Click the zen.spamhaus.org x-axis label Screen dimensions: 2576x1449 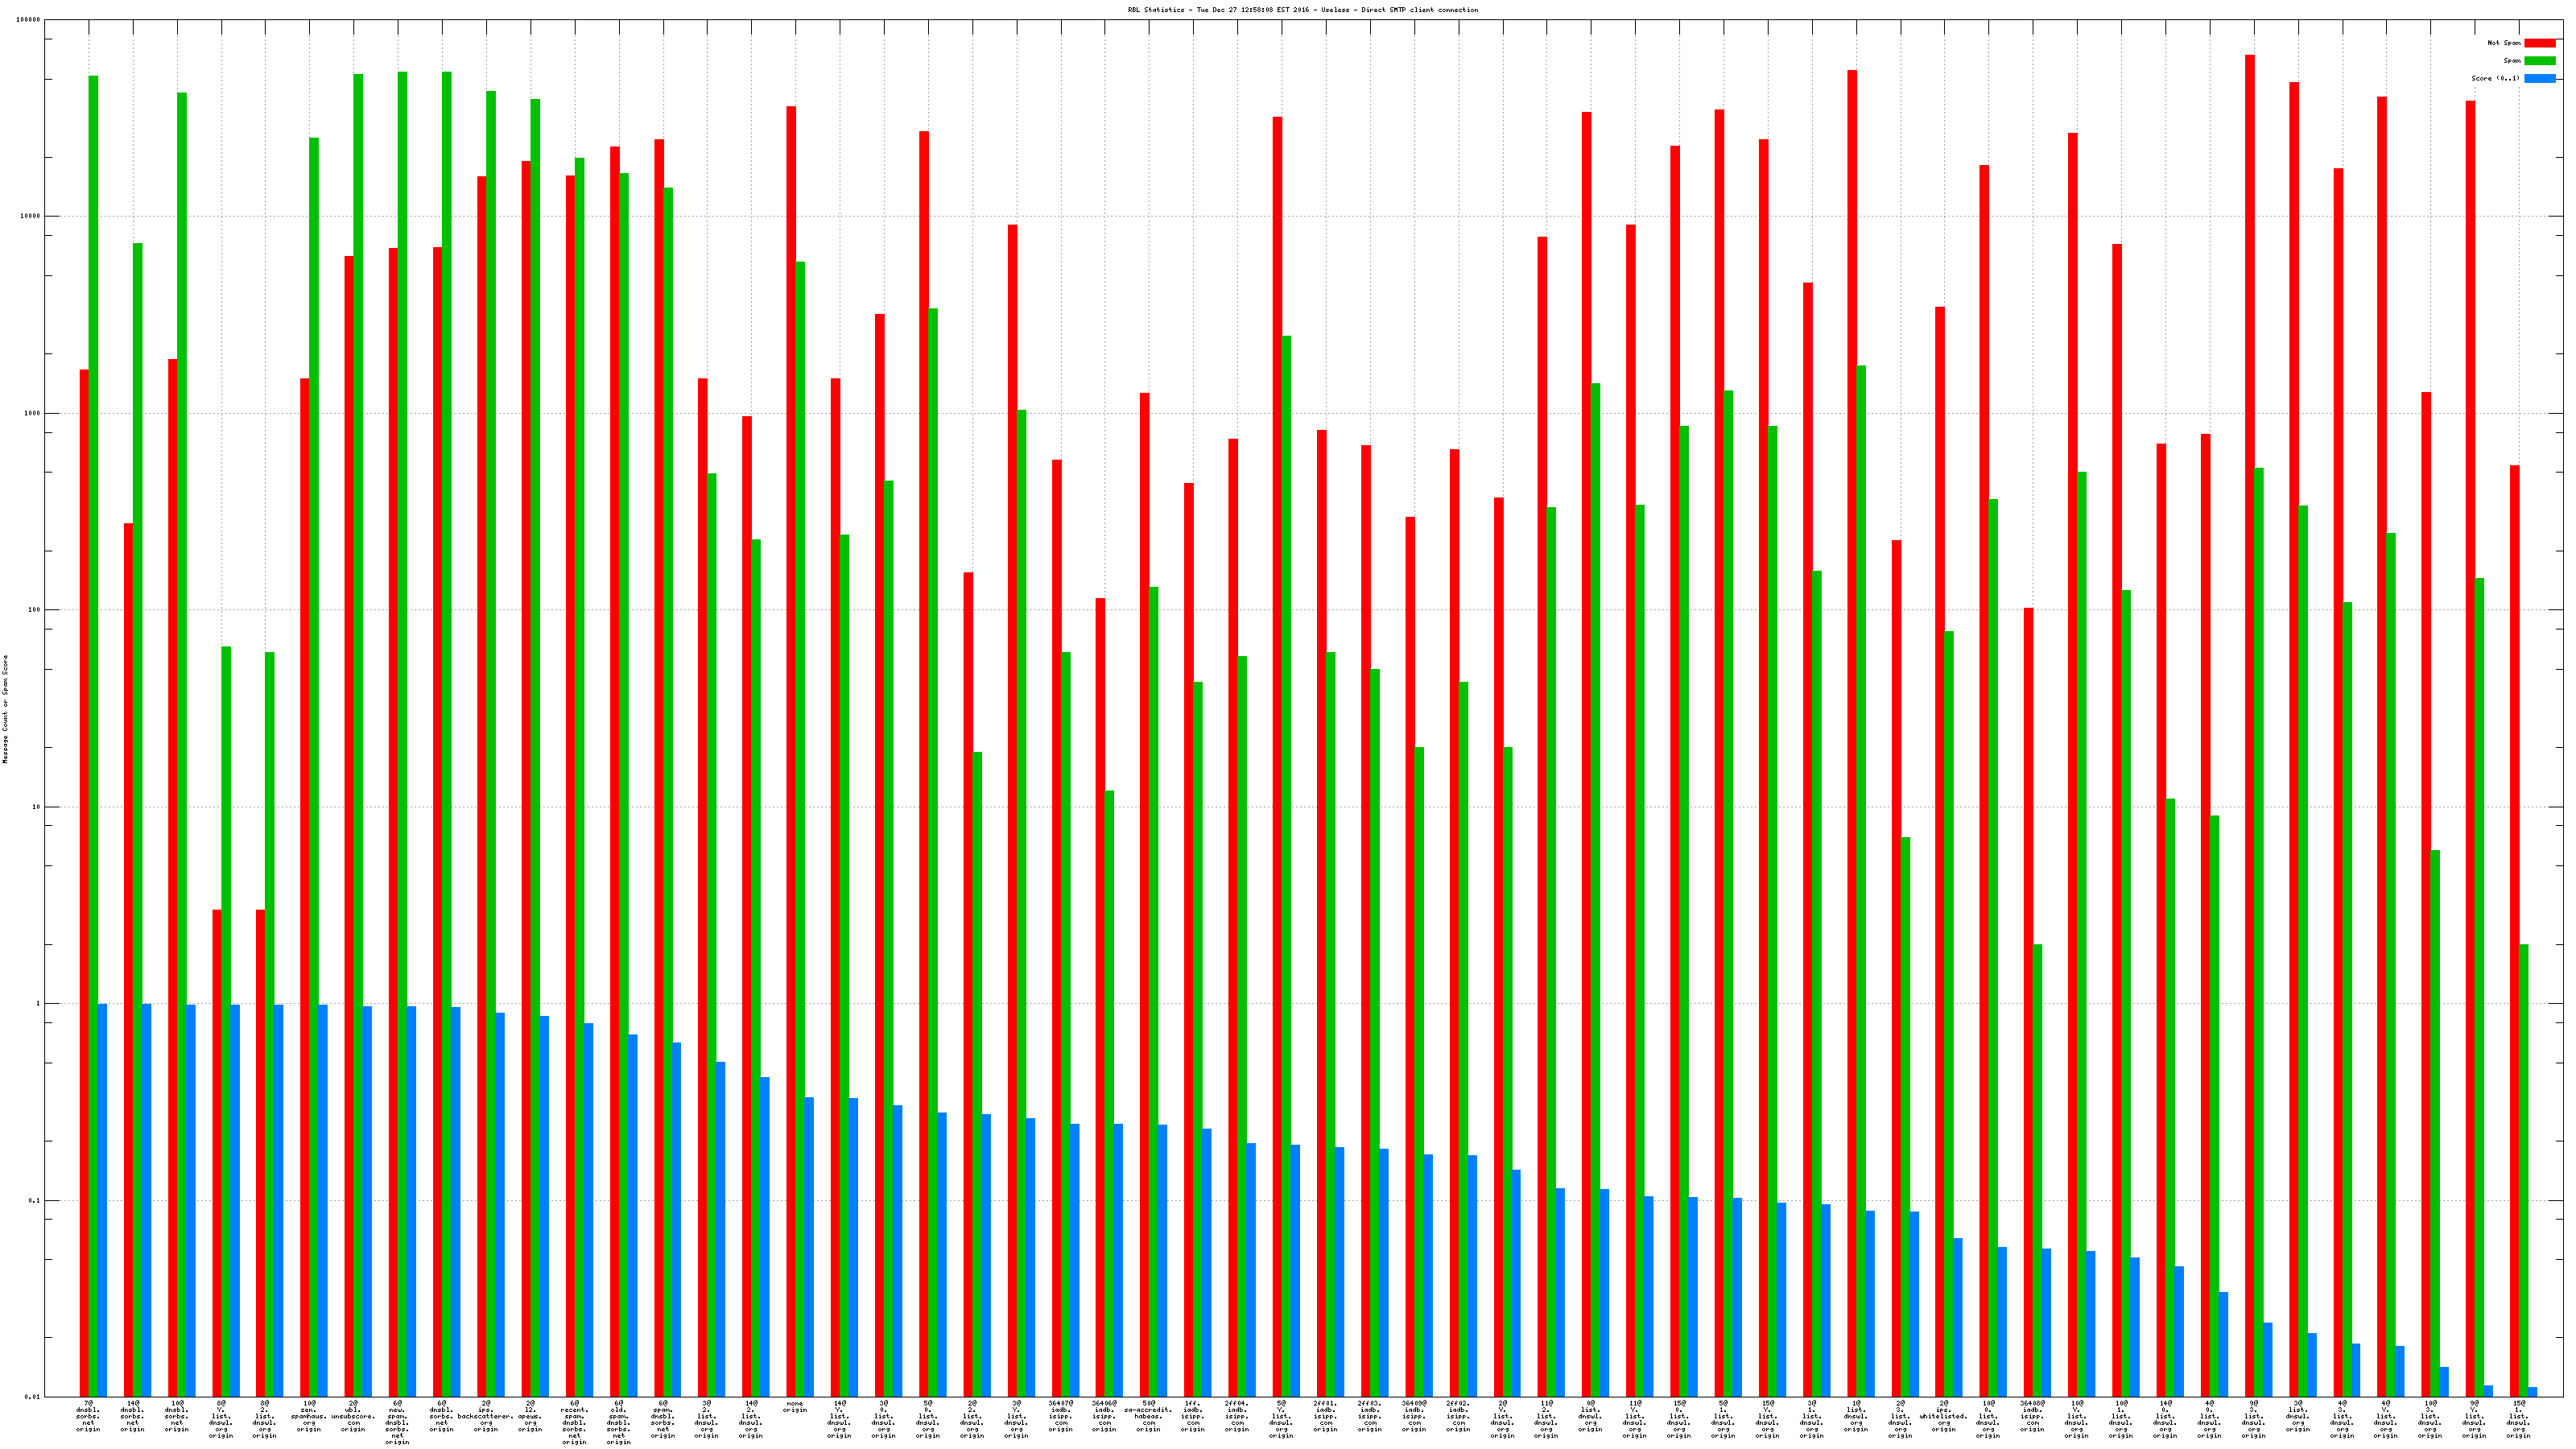point(309,1416)
